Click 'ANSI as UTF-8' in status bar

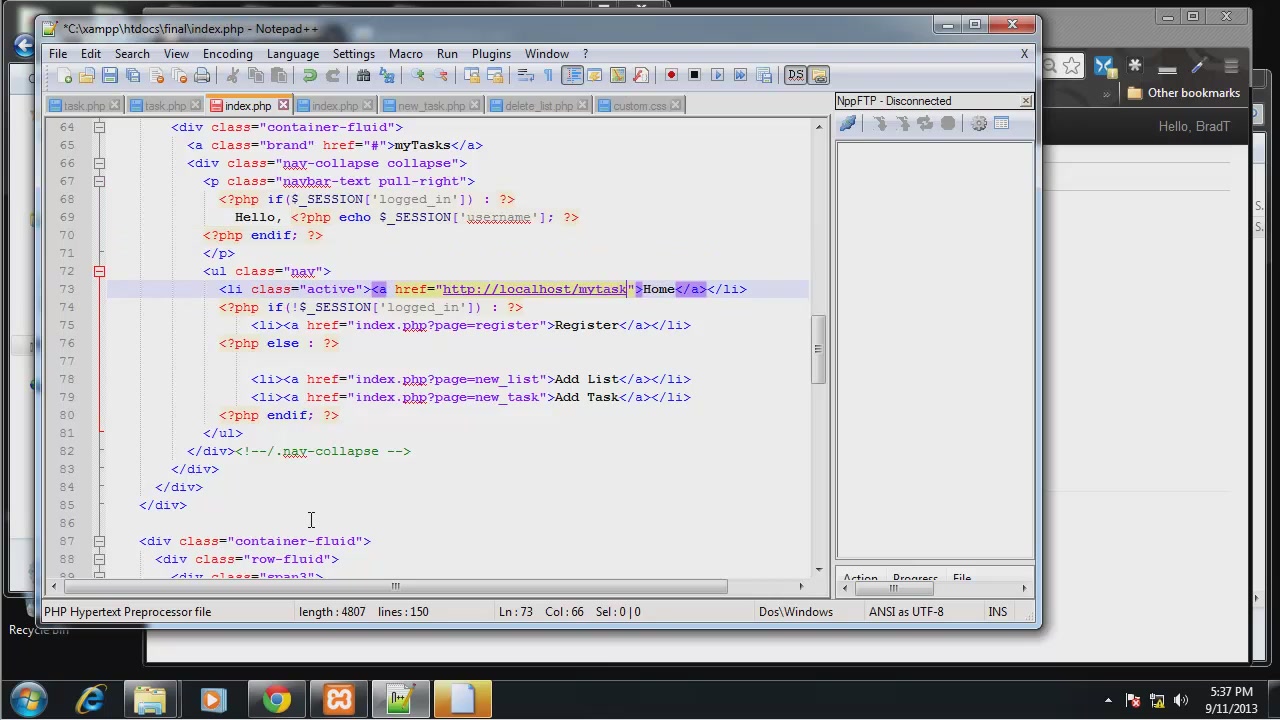click(906, 611)
